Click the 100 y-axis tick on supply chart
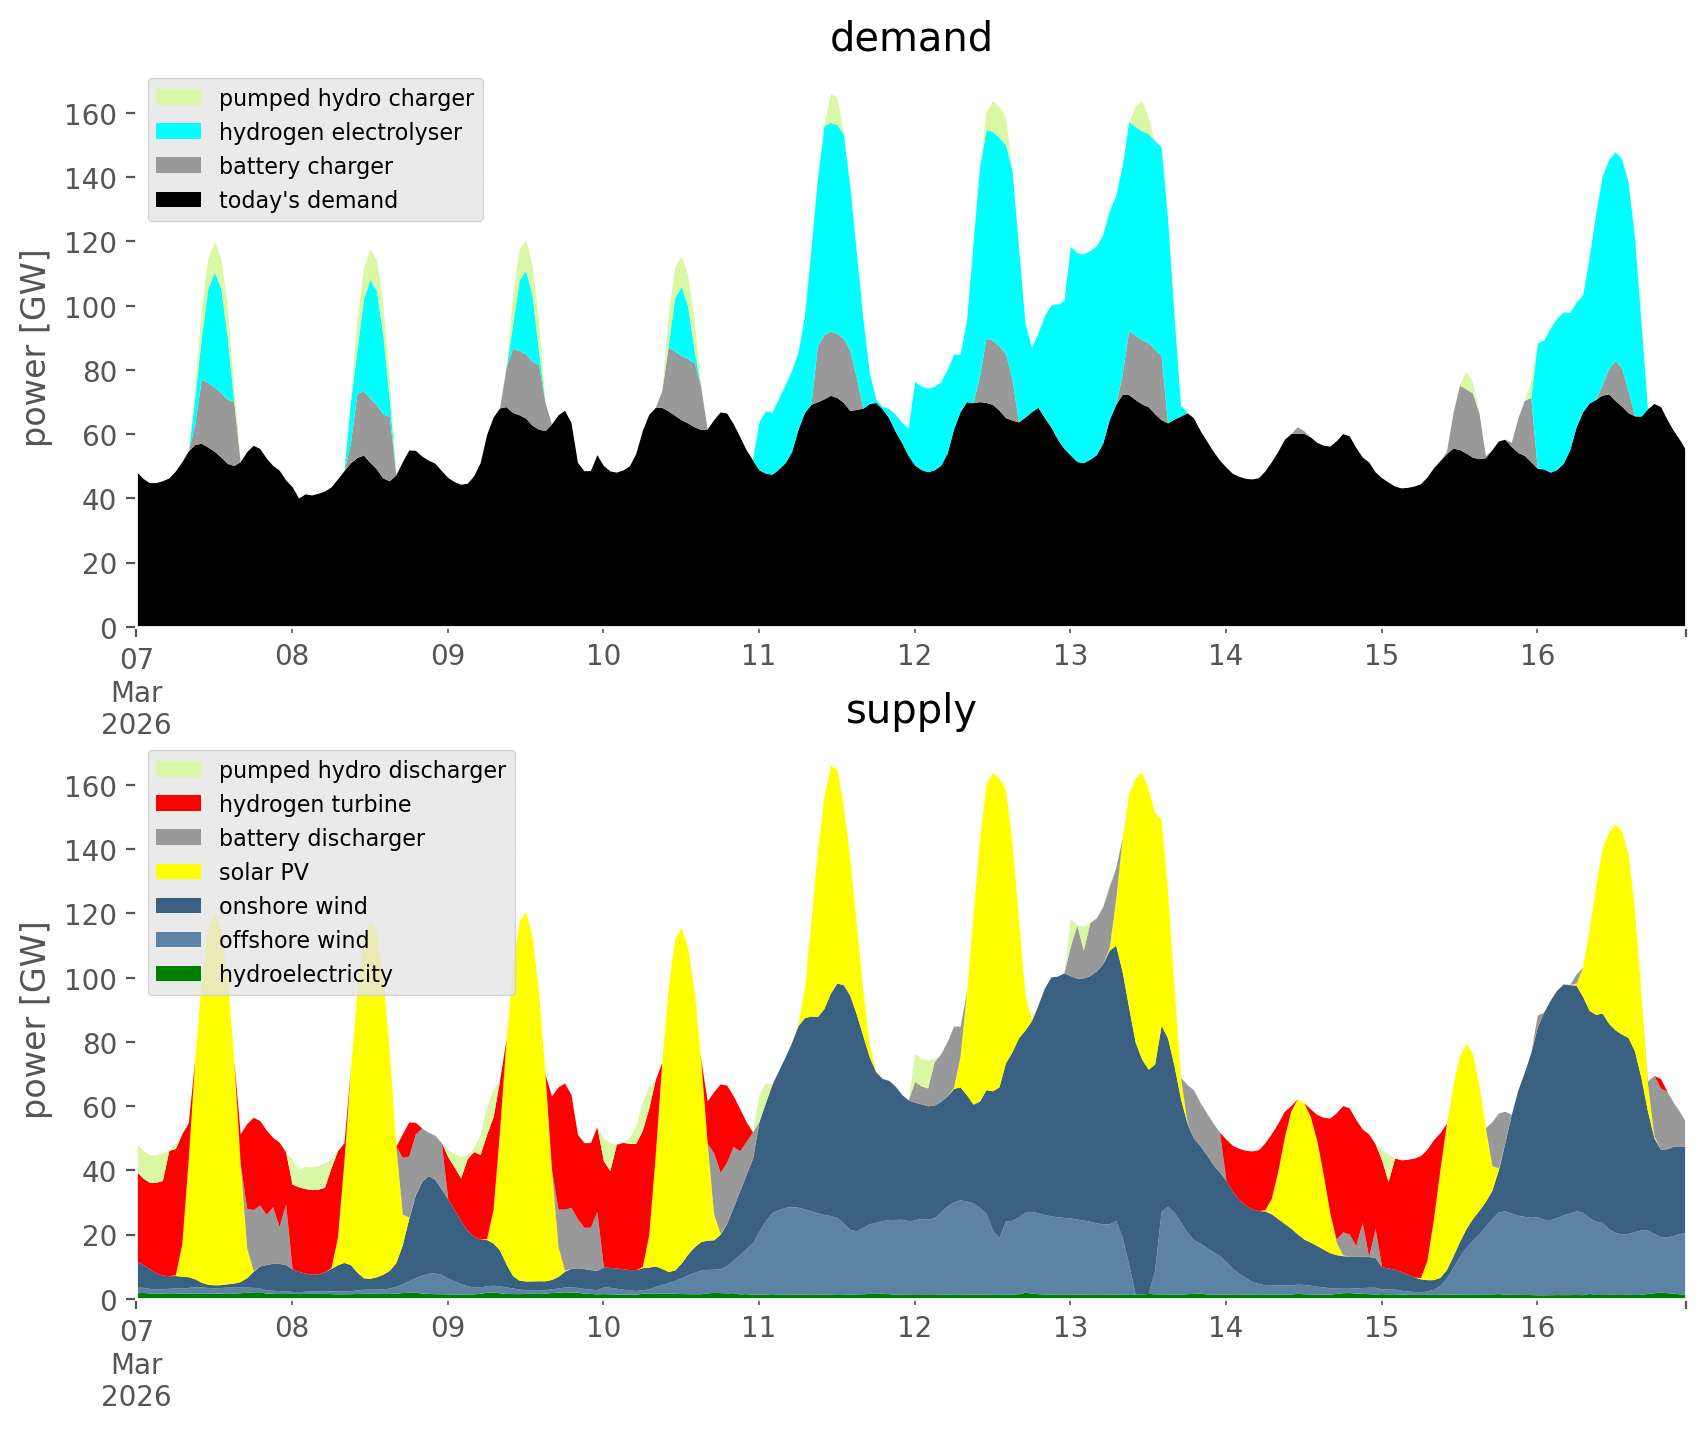1706x1431 pixels. click(x=91, y=978)
